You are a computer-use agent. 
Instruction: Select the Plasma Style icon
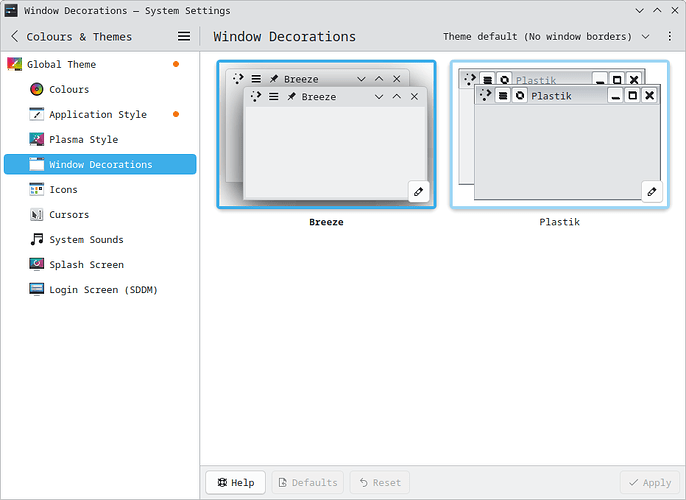(x=37, y=139)
